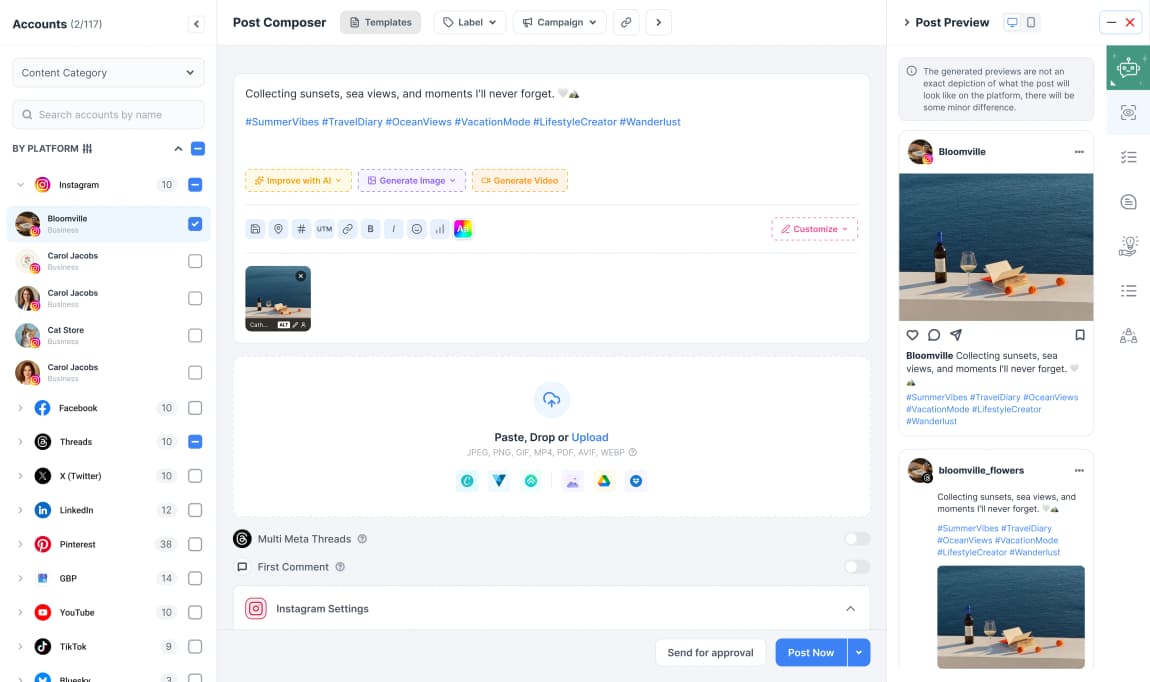This screenshot has width=1150, height=682.
Task: Open the emoji picker
Action: click(417, 229)
